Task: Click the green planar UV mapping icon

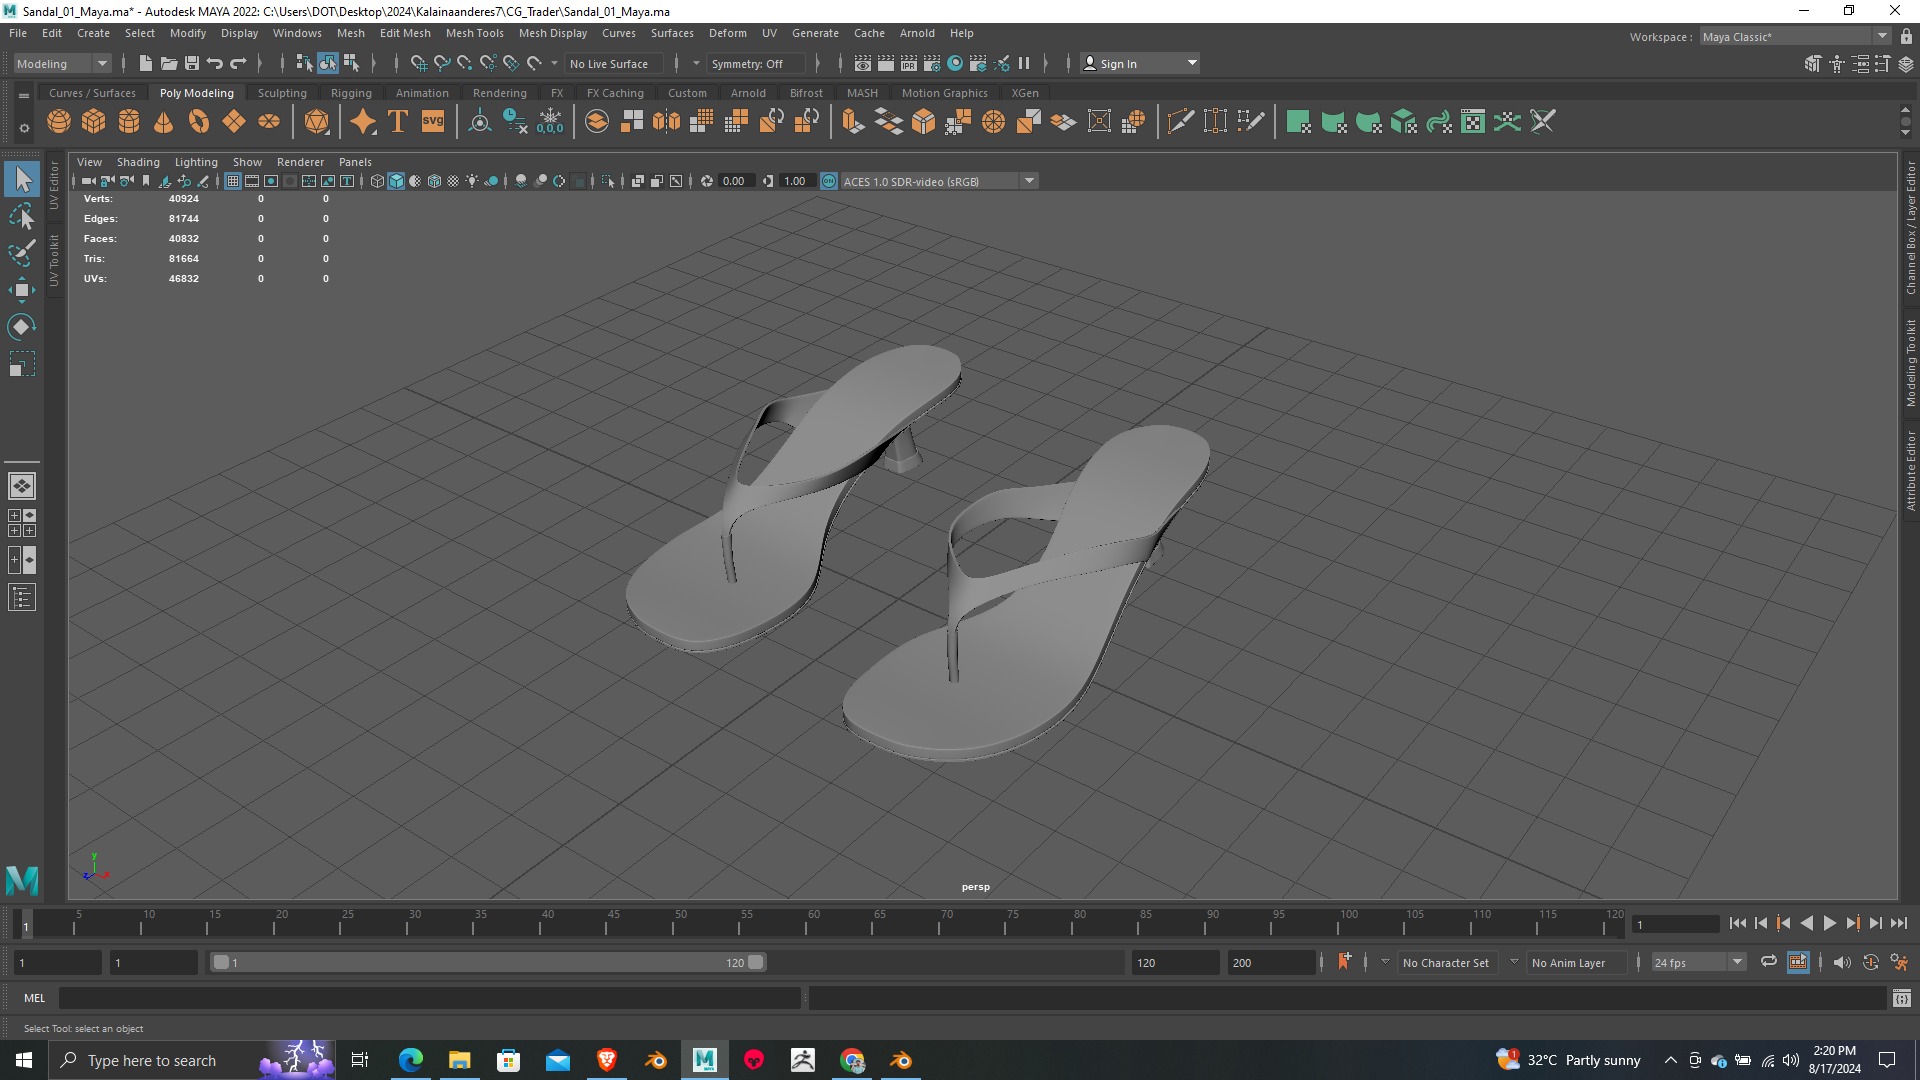Action: 1298,122
